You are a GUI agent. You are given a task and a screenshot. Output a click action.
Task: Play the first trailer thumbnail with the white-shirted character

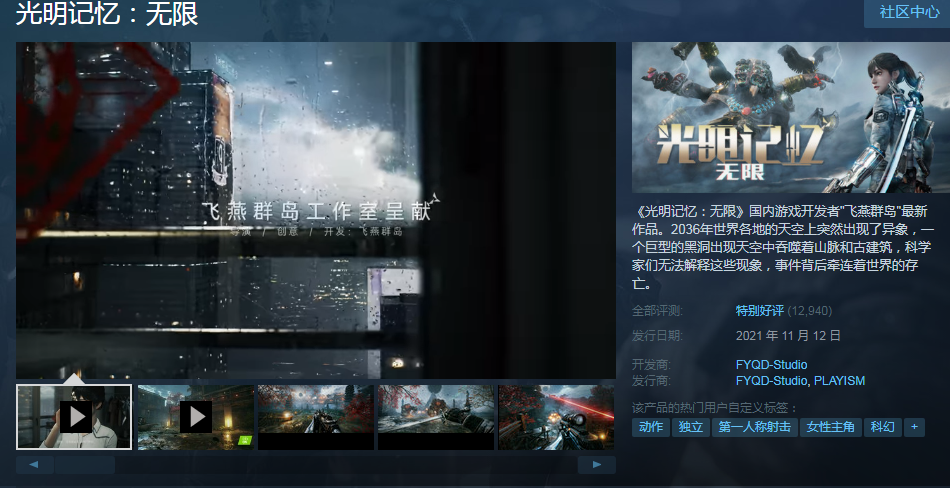pyautogui.click(x=74, y=417)
